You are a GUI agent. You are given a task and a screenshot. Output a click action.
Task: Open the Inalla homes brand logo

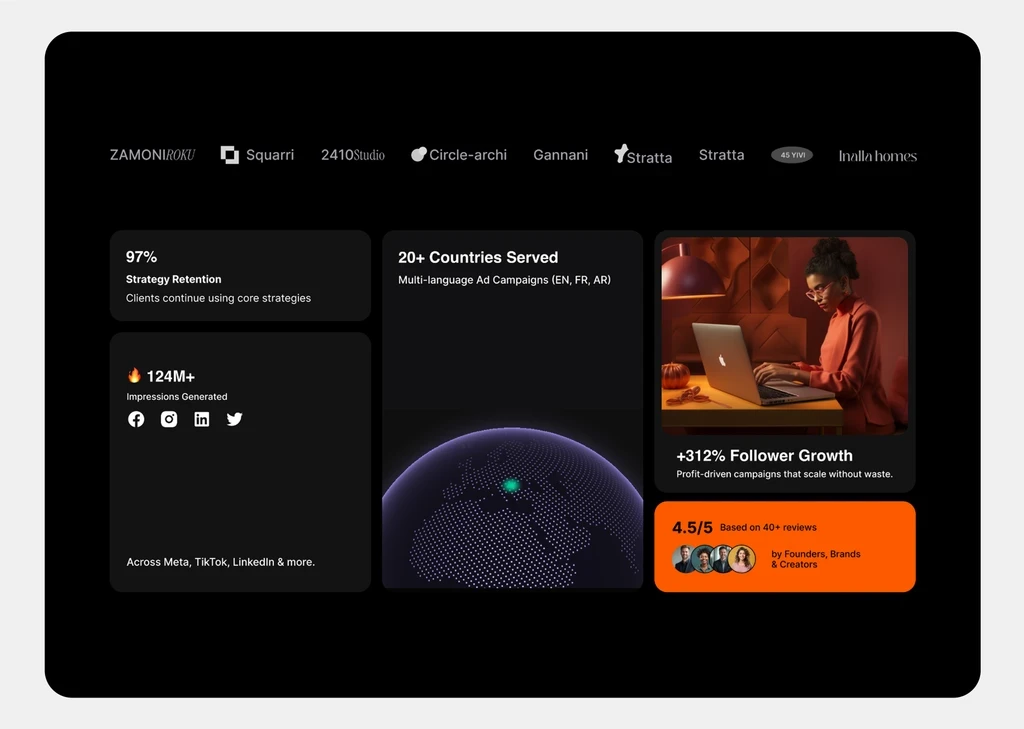point(878,155)
